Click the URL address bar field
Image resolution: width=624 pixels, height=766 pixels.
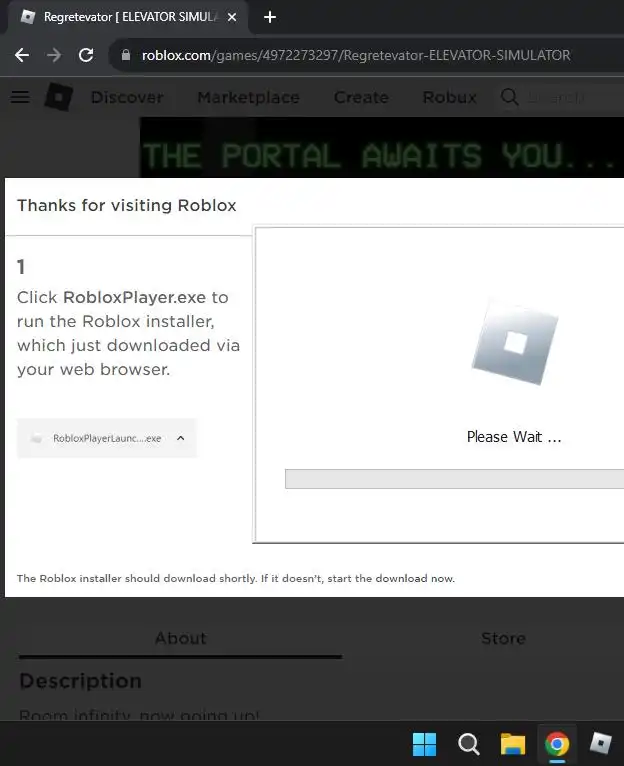pyautogui.click(x=366, y=55)
